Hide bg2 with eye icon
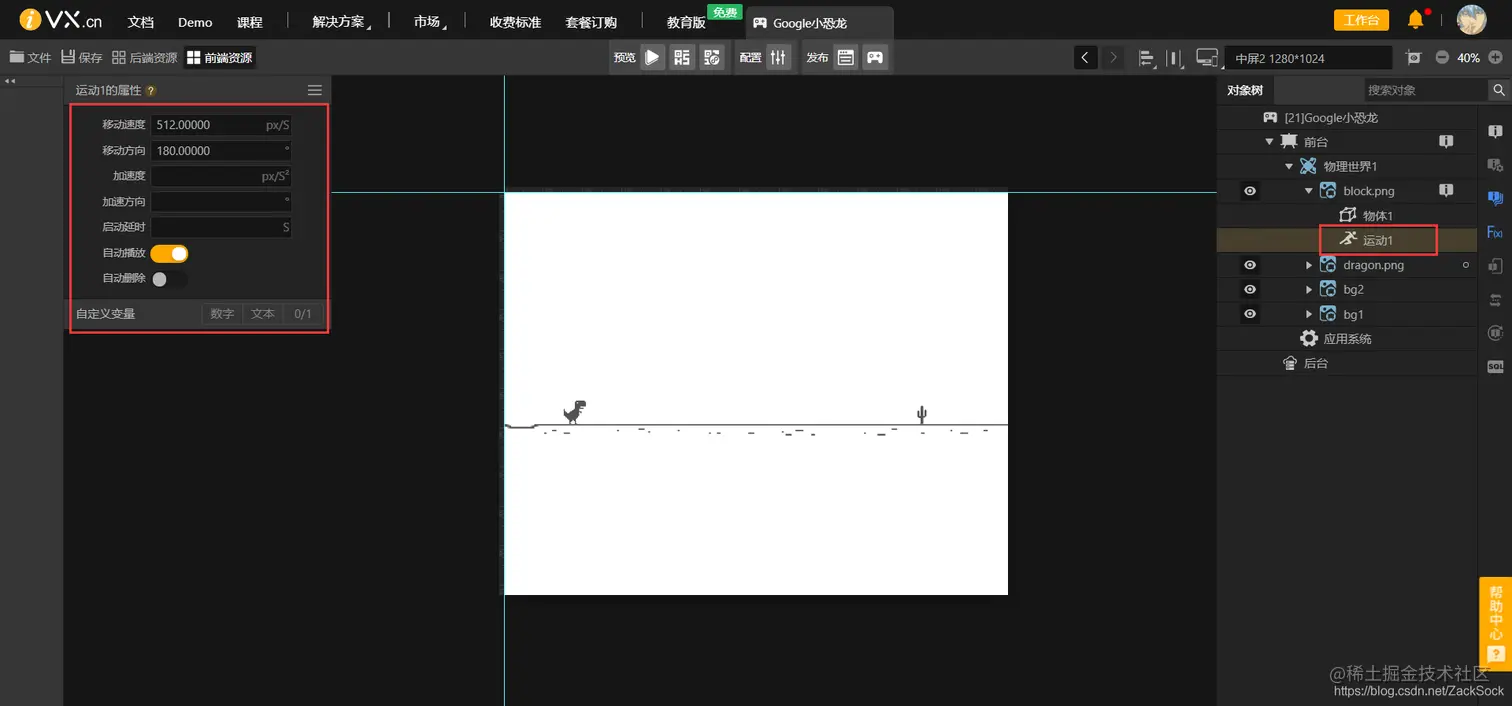This screenshot has width=1512, height=706. click(1250, 289)
